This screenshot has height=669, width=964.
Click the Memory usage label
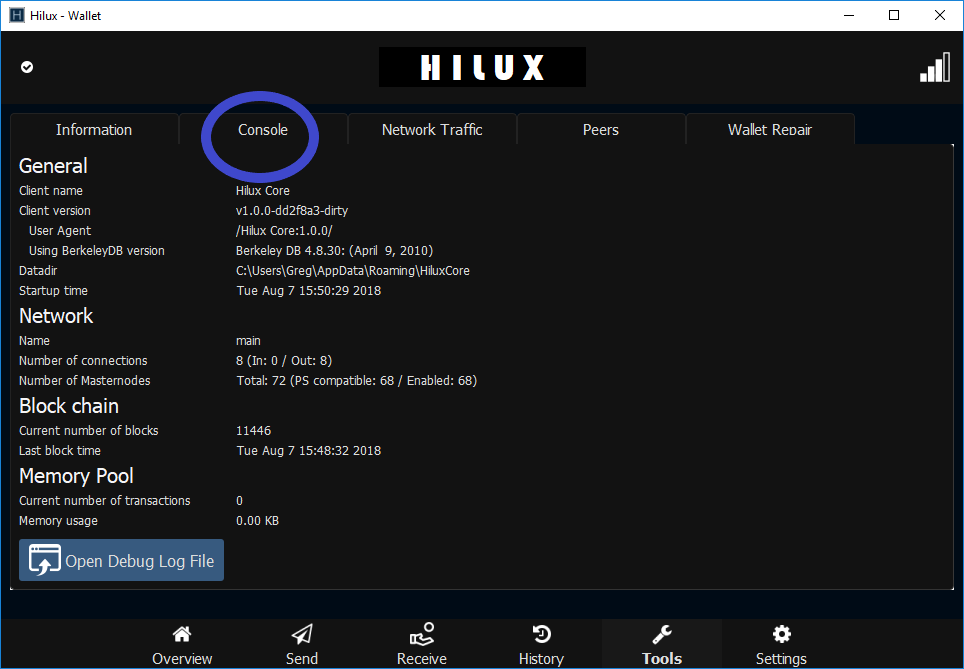point(58,521)
